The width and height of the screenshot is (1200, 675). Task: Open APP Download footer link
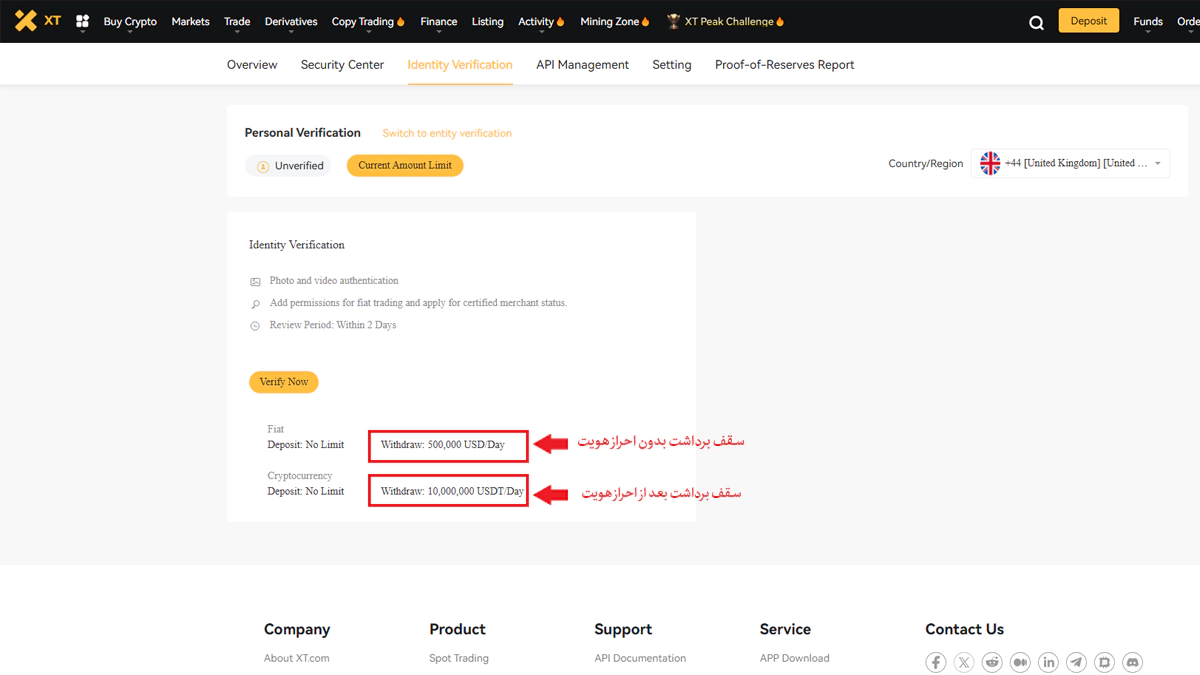[795, 658]
